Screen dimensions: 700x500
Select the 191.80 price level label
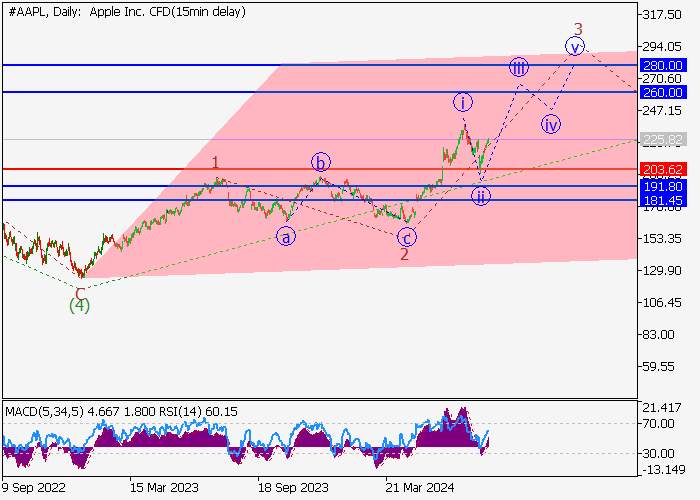[662, 186]
